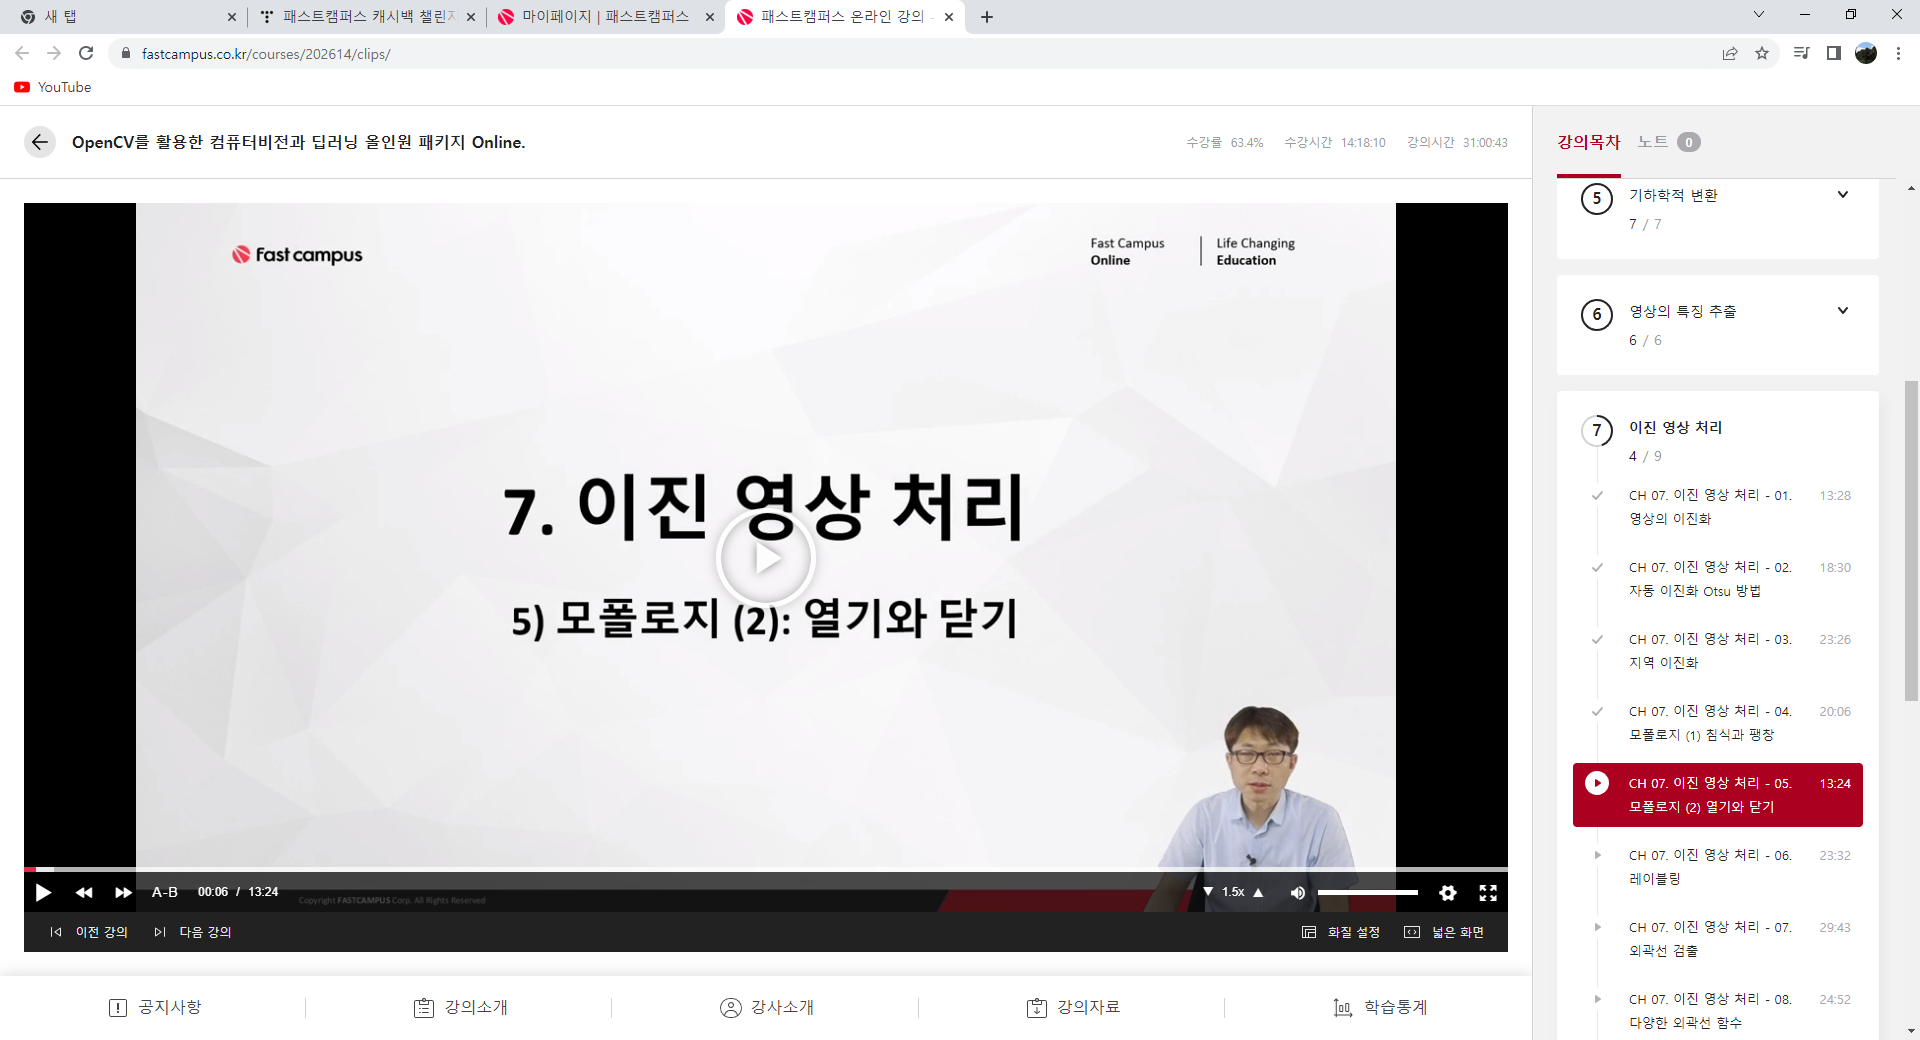This screenshot has width=1920, height=1040.
Task: Decrease playback speed with the down triangle
Action: point(1208,892)
